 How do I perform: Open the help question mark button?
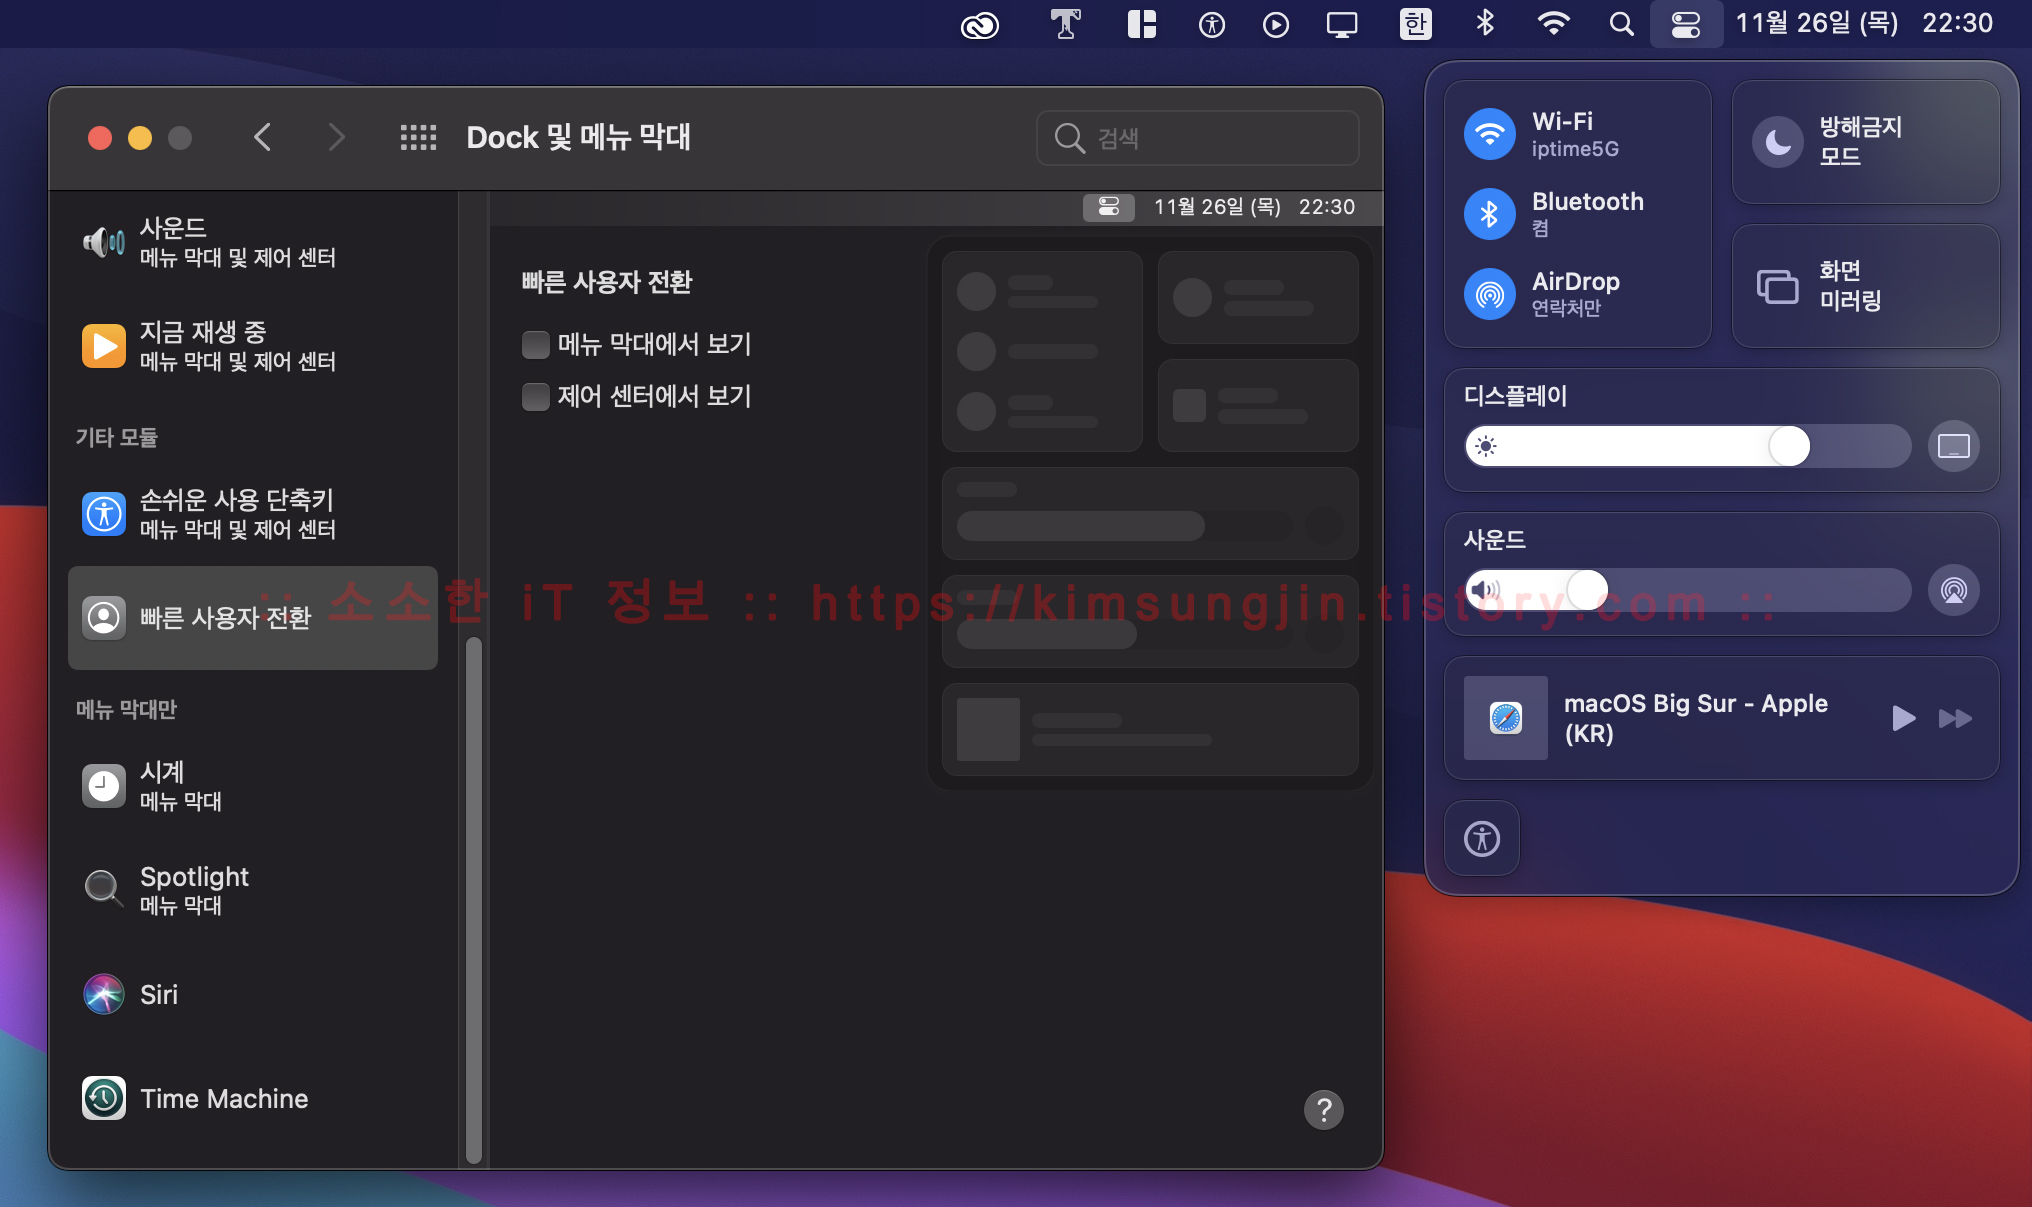tap(1323, 1109)
